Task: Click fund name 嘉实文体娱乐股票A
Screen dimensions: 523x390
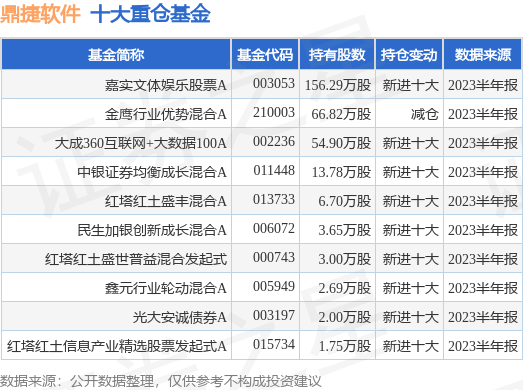Action: tap(166, 85)
